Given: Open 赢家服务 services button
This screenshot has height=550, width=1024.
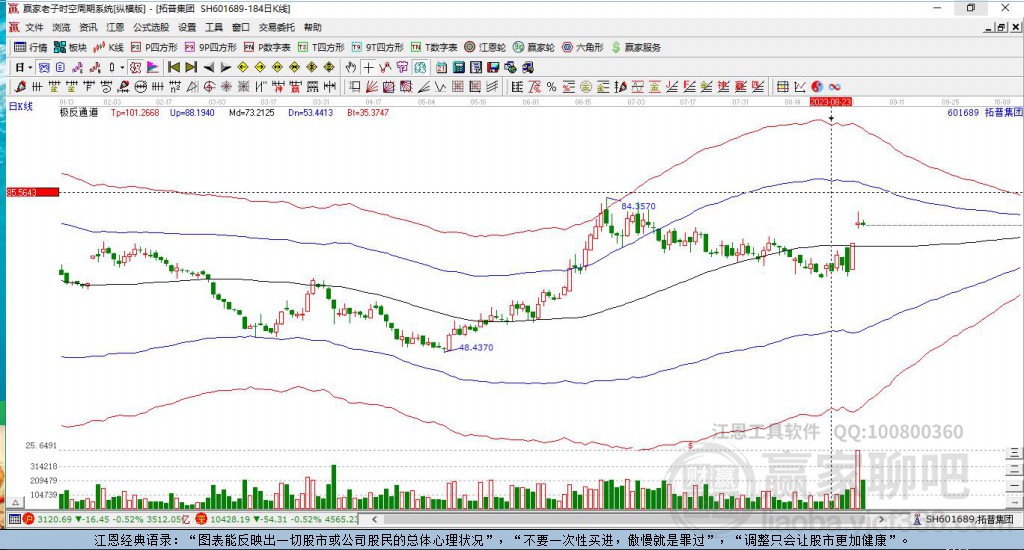Looking at the screenshot, I should (x=636, y=47).
